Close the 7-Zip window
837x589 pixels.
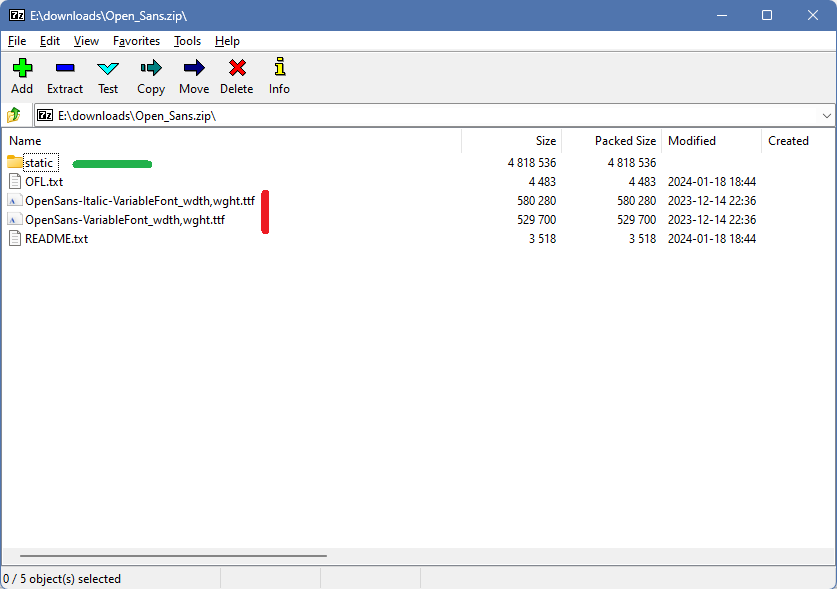pos(812,15)
